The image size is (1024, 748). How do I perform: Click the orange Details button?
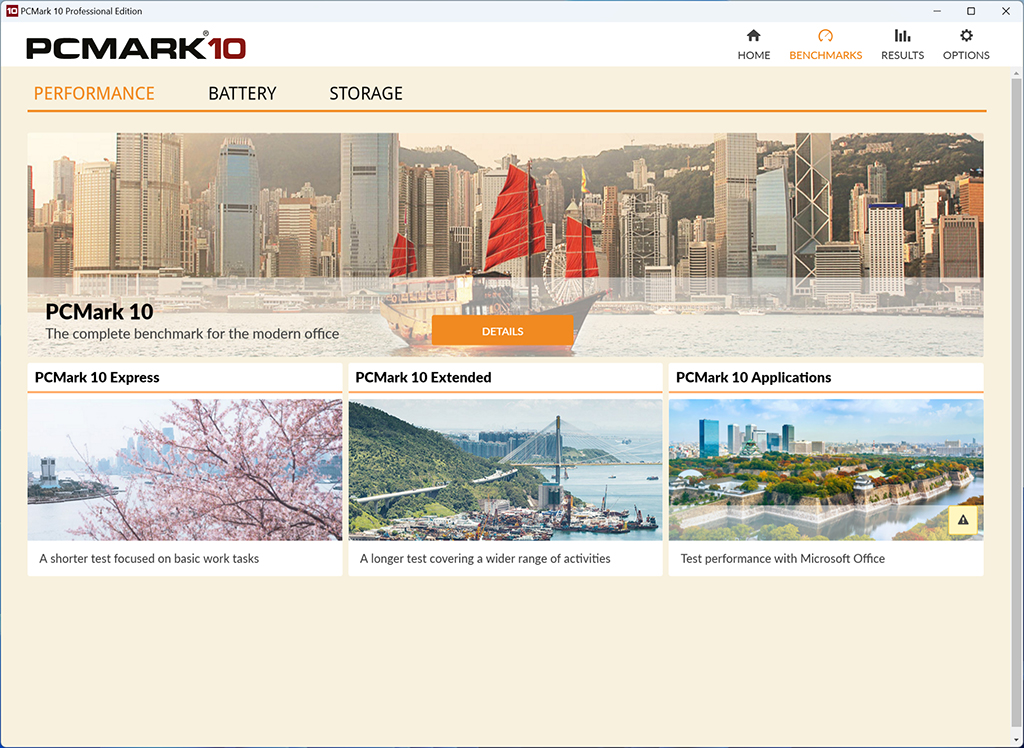tap(502, 331)
